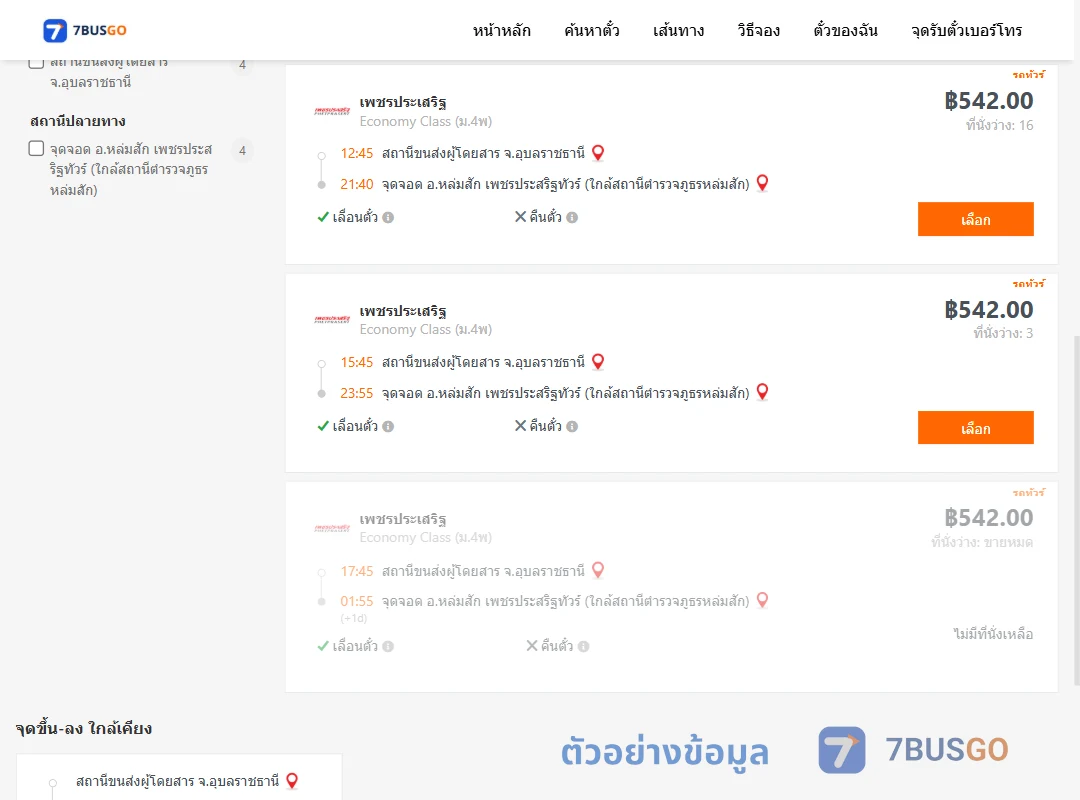This screenshot has height=800, width=1080.
Task: Click the (+1d) next-day note under 01:55
Action: click(353, 618)
